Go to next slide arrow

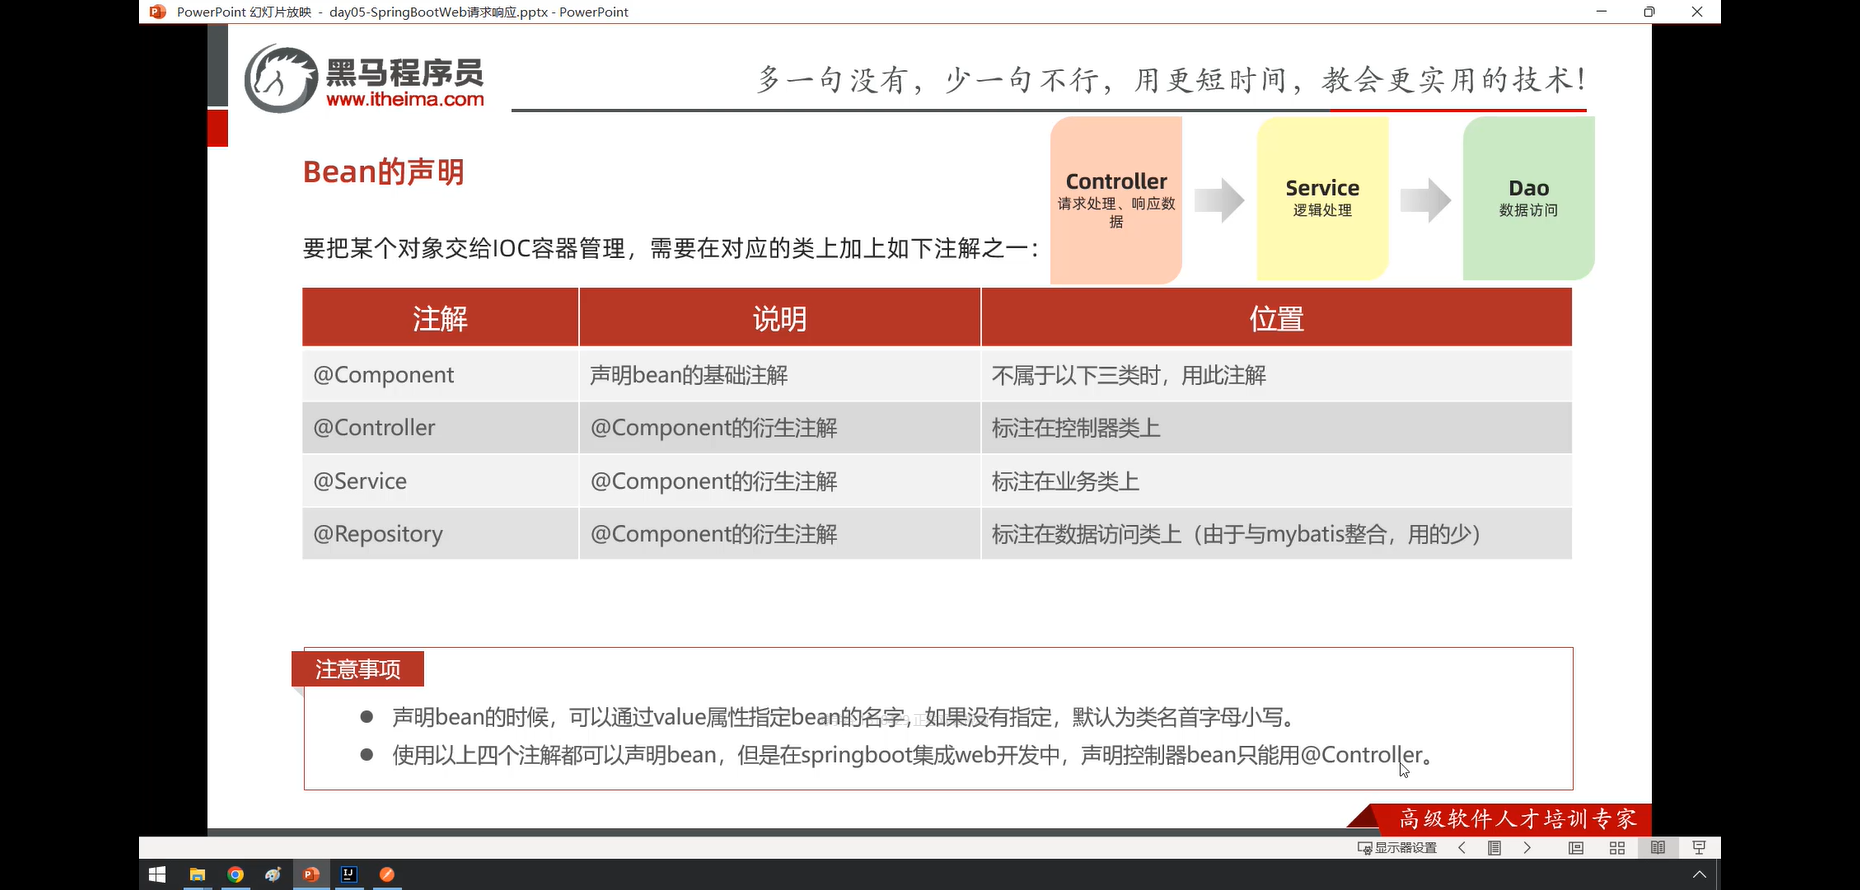pyautogui.click(x=1527, y=848)
